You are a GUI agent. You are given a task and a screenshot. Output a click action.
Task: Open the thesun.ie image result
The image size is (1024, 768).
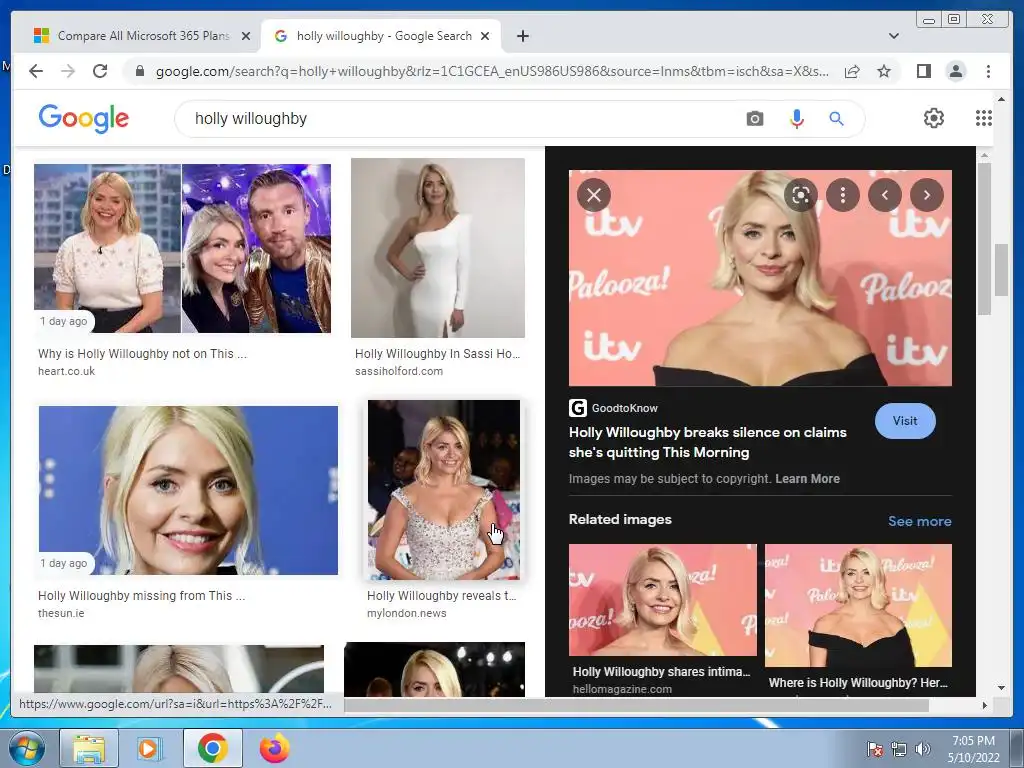(x=188, y=490)
